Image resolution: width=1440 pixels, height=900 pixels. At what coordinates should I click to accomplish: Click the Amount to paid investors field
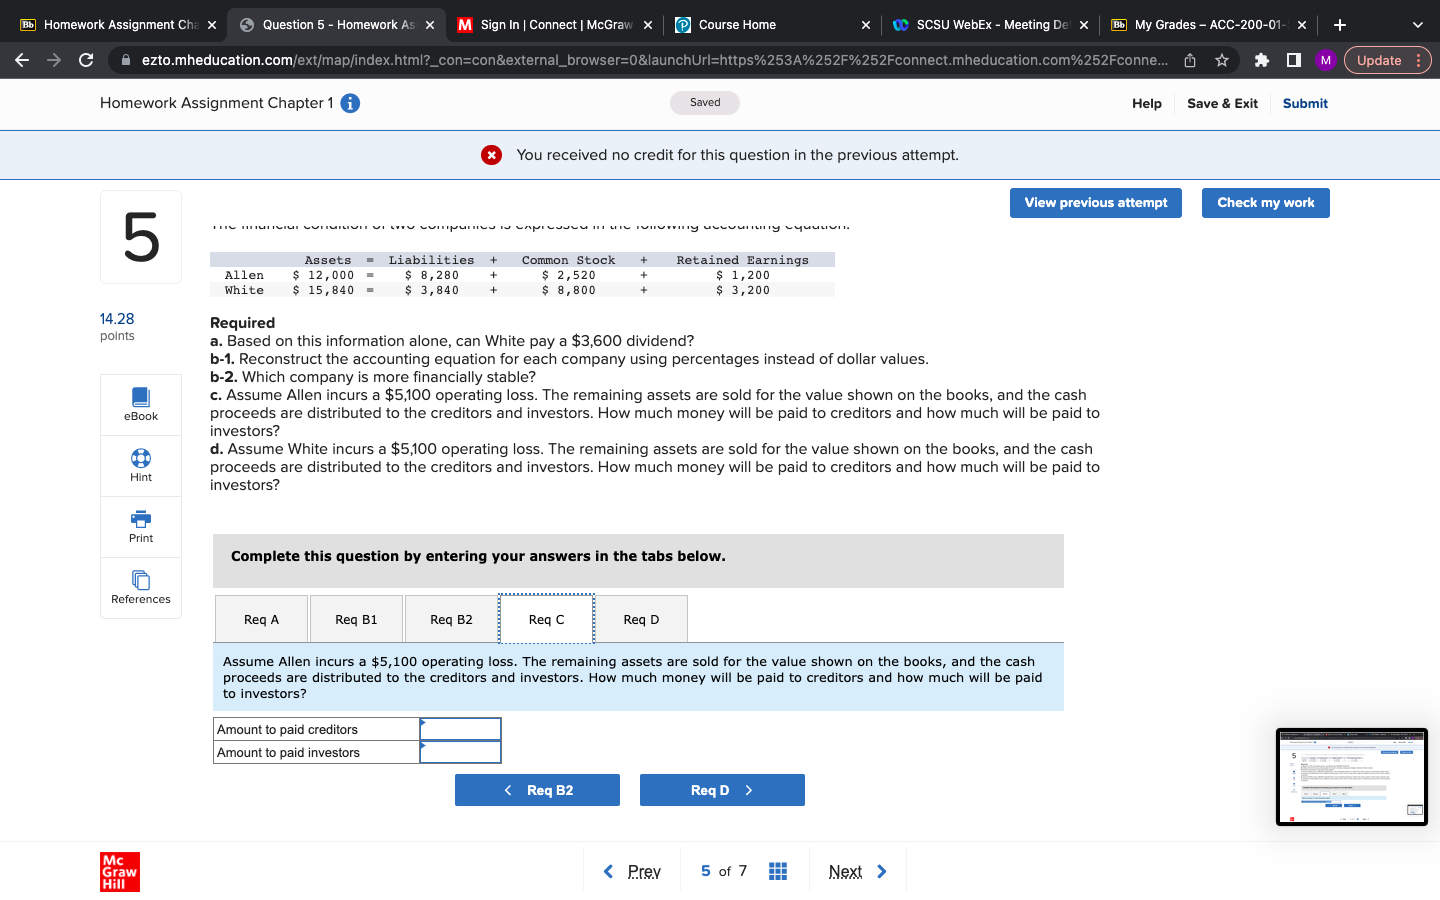click(460, 752)
